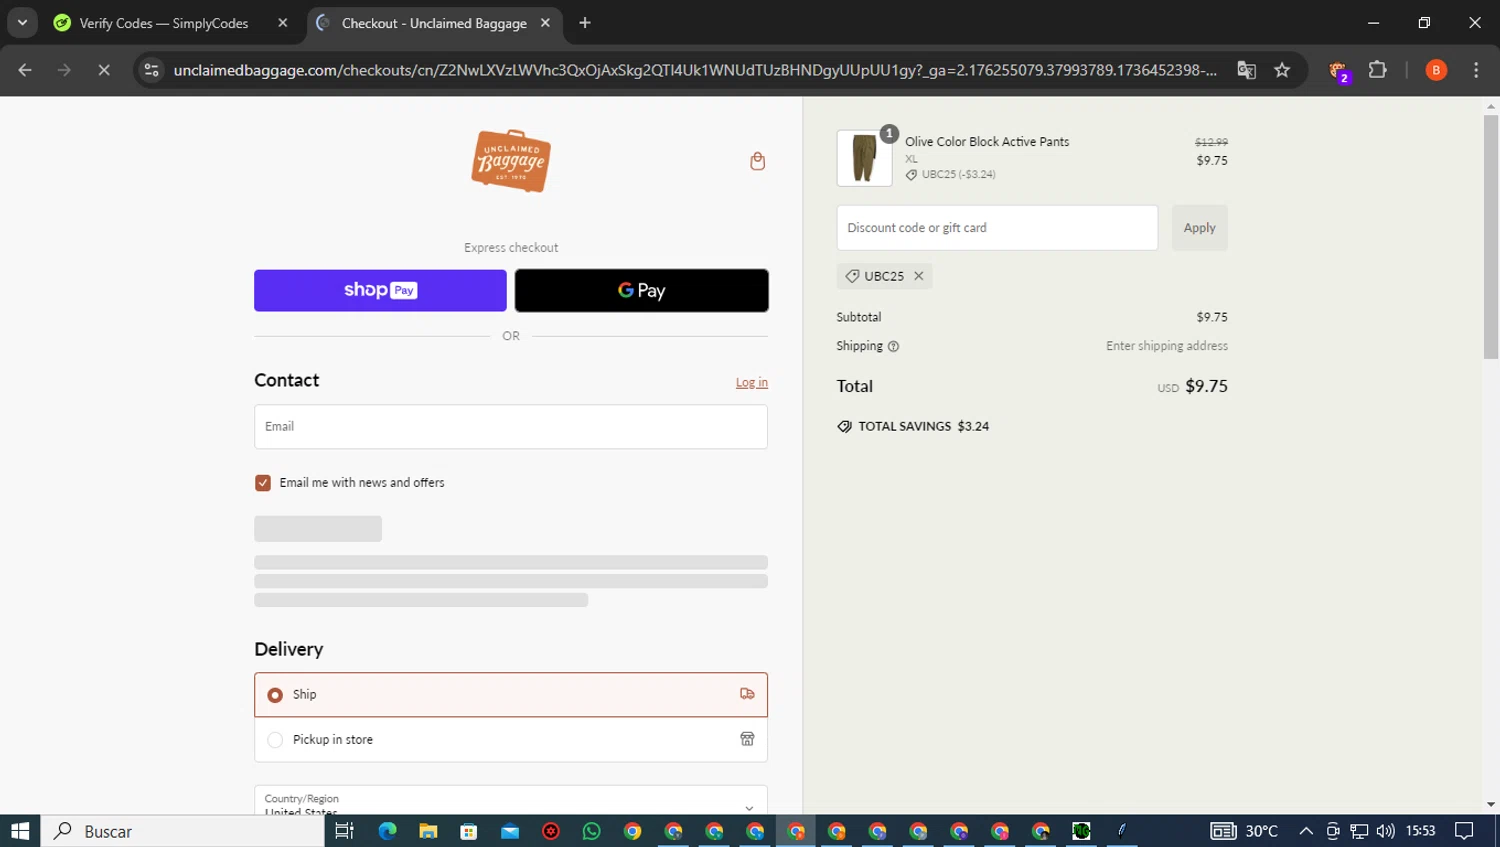Open the Windows Start menu
This screenshot has height=847, width=1500.
pos(20,831)
